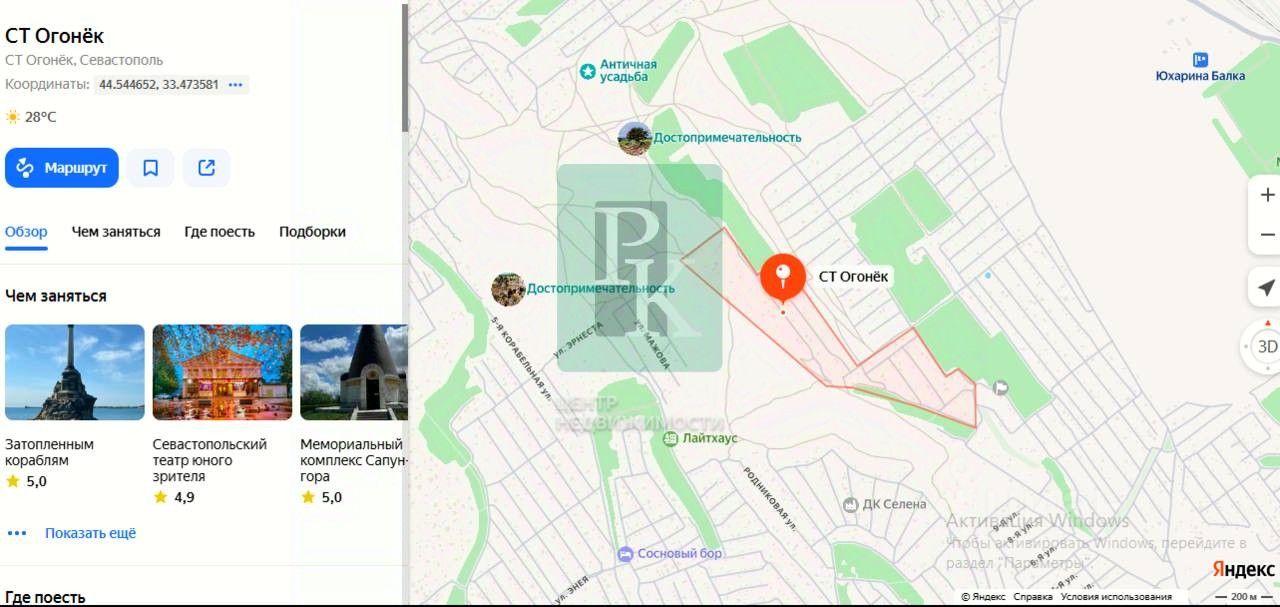Click the СТ Огонёк title heading
The height and width of the screenshot is (607, 1280).
tap(55, 36)
